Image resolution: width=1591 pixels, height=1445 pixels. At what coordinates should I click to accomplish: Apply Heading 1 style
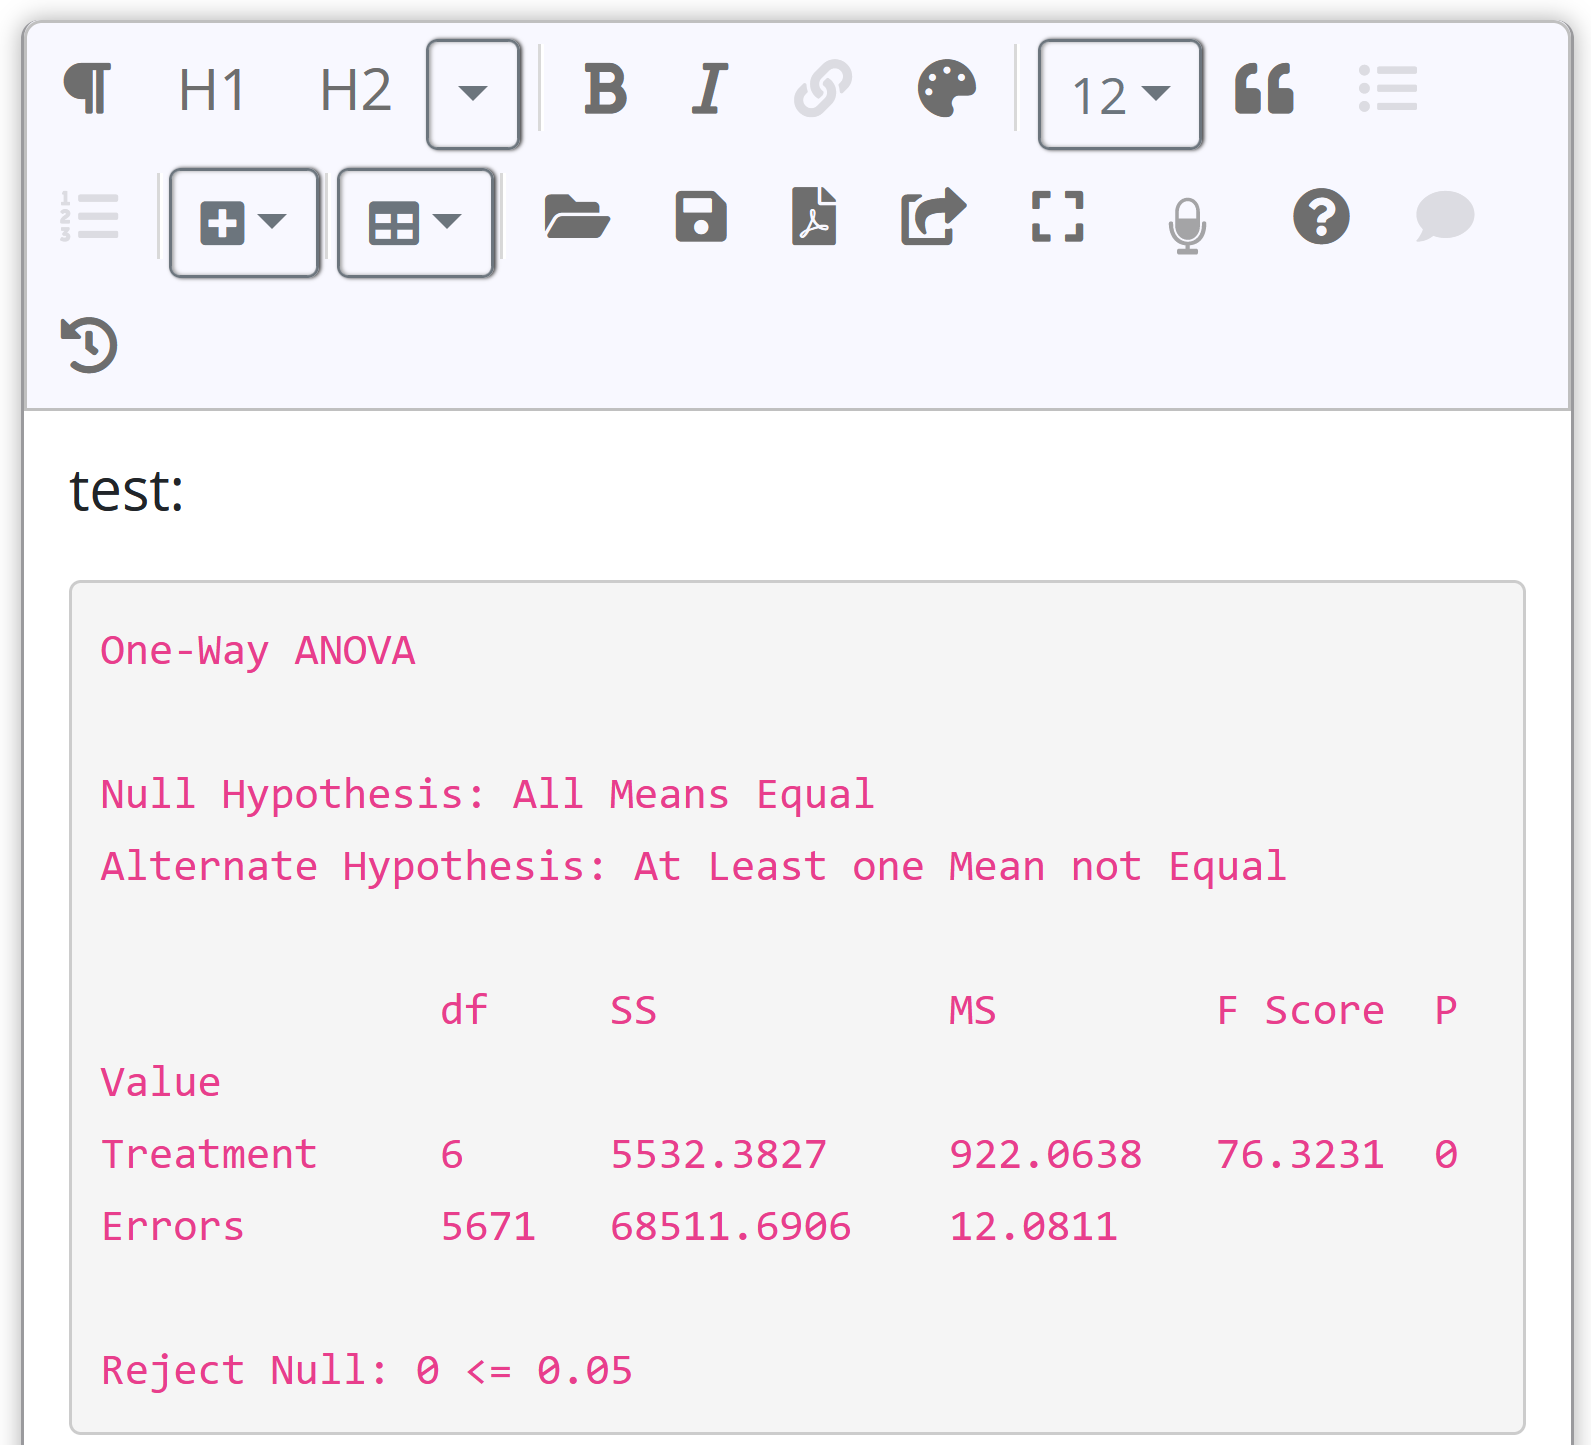(x=212, y=90)
